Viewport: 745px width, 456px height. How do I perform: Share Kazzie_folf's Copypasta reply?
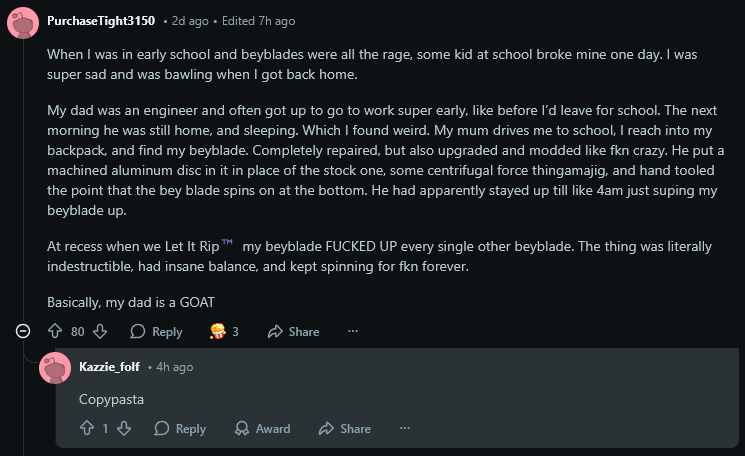(344, 428)
